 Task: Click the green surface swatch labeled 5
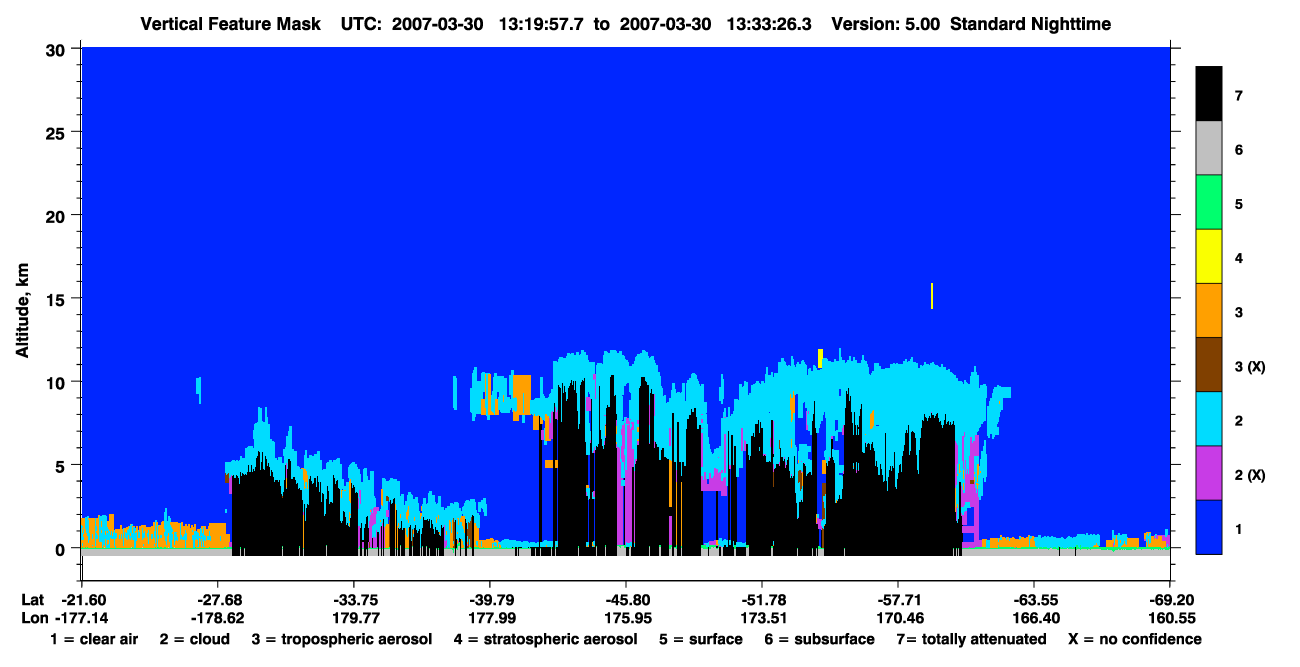point(1209,203)
